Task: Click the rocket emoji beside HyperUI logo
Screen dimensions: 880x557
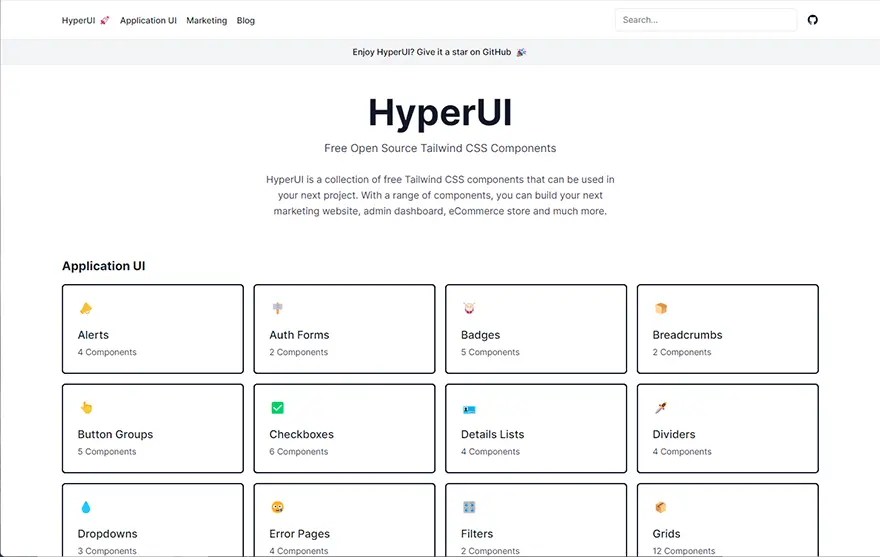Action: coord(104,20)
